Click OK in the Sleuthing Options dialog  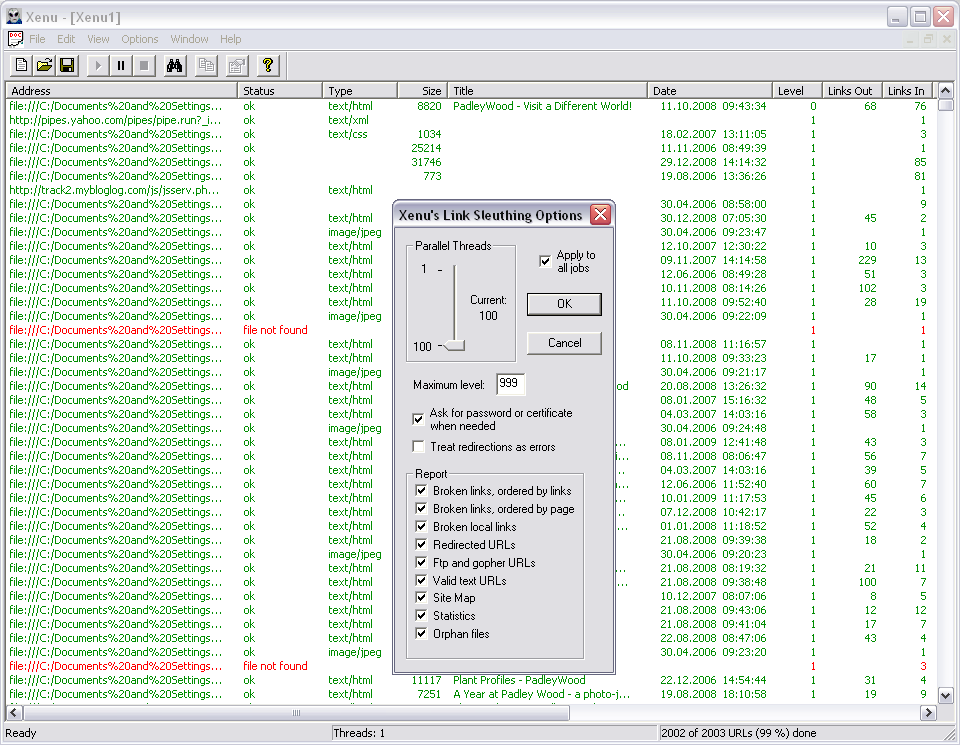[x=564, y=304]
